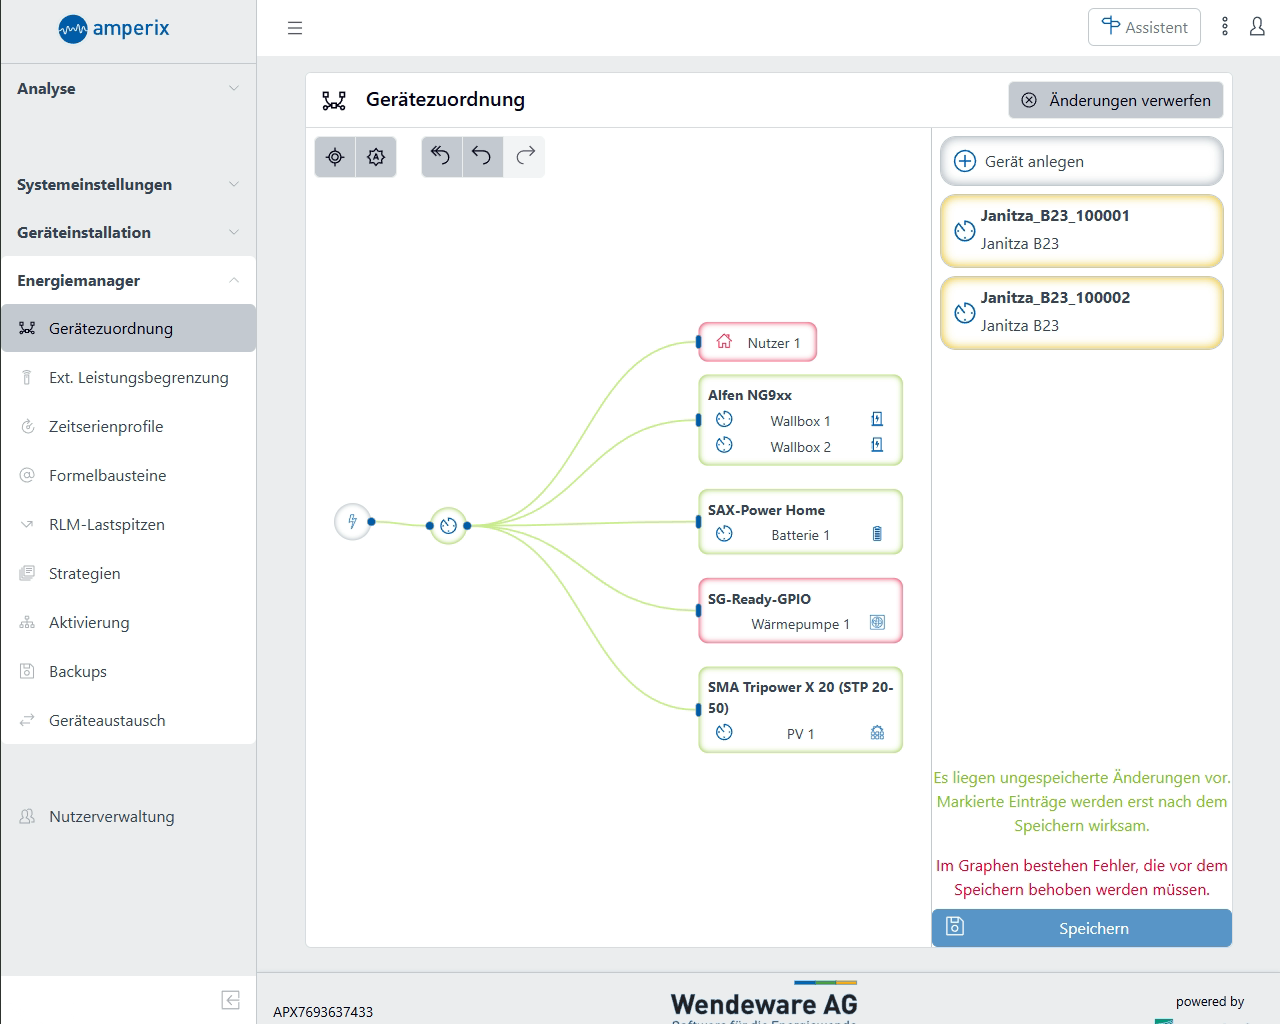This screenshot has width=1280, height=1024.
Task: Click the Wärmepumpe 1 label
Action: click(800, 624)
